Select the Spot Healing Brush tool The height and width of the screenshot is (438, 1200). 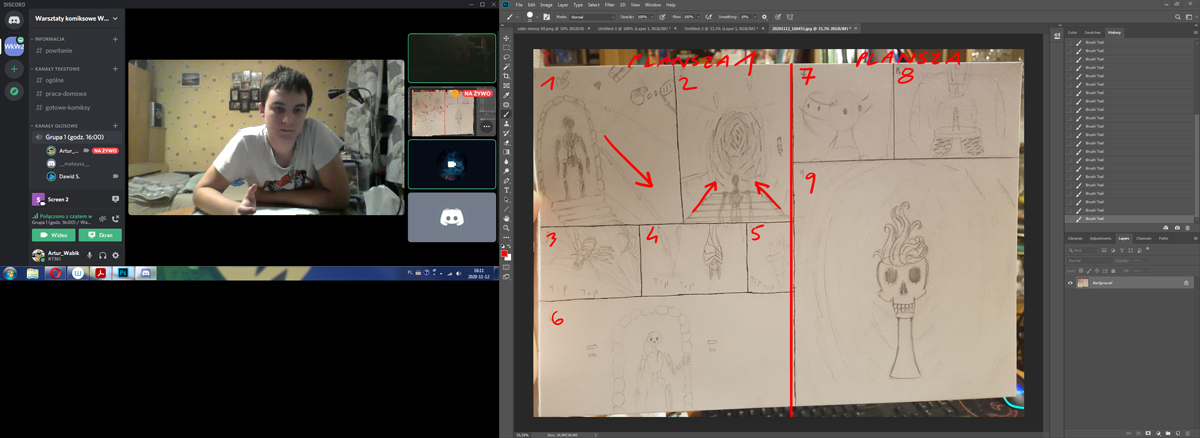pos(508,104)
